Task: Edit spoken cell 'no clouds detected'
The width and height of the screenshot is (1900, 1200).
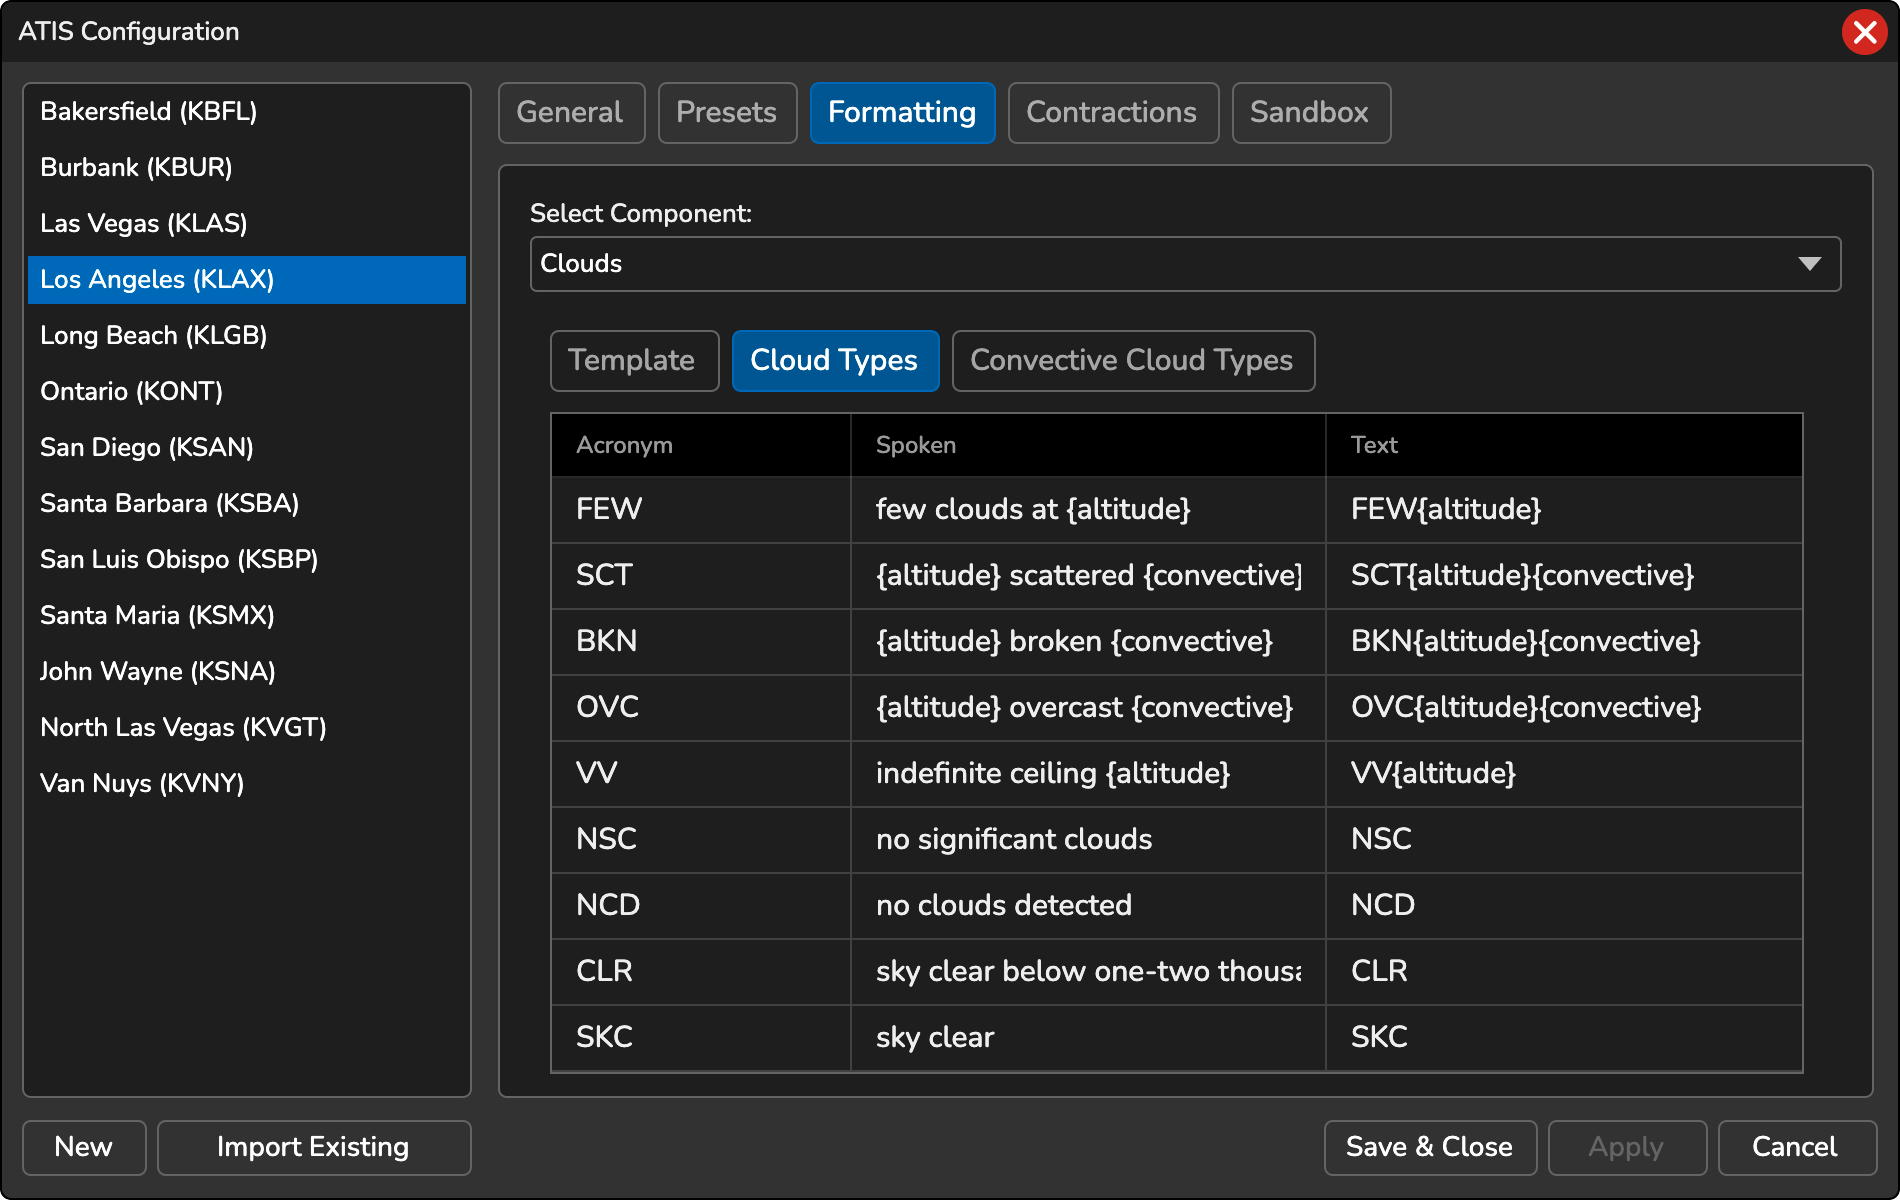Action: point(1088,906)
